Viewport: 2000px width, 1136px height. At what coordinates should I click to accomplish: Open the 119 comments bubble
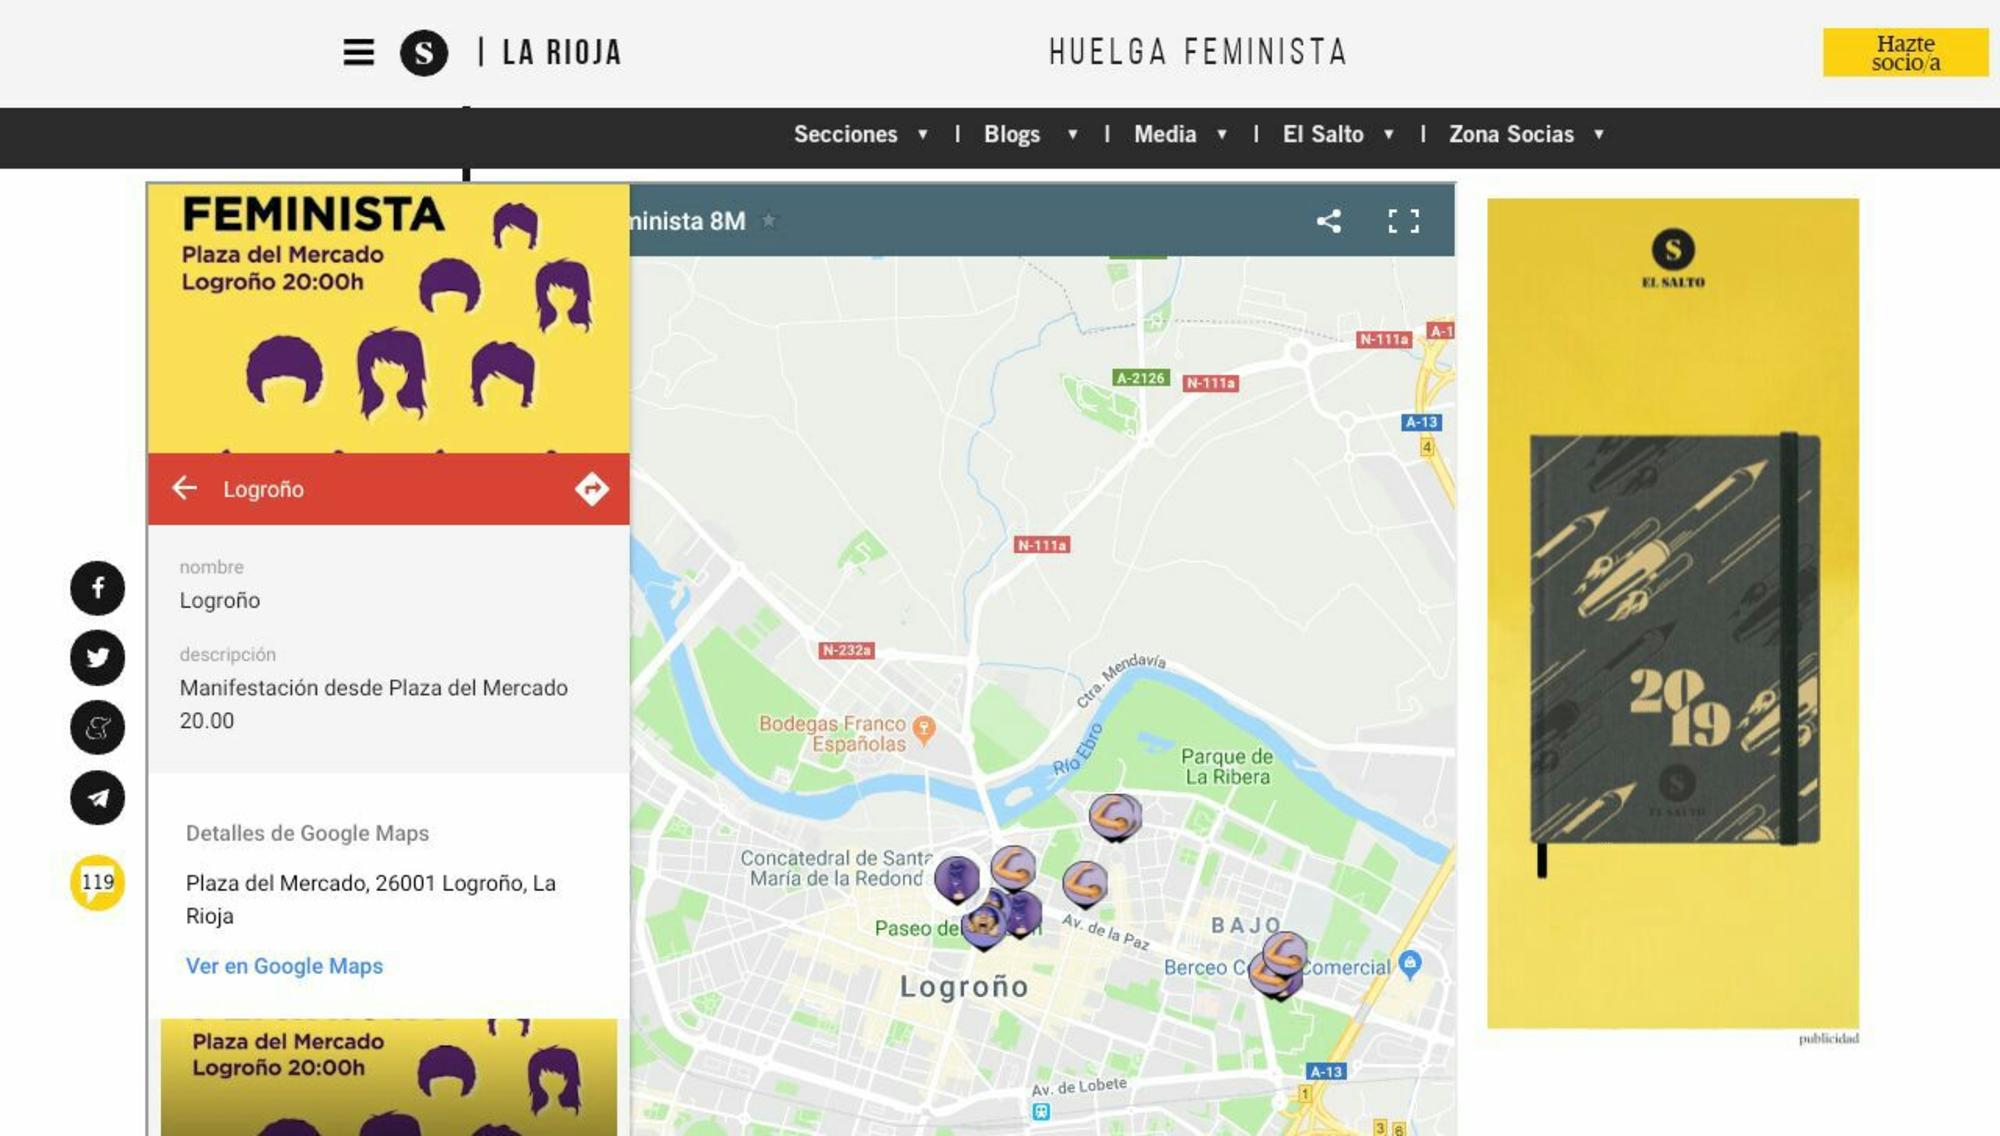click(97, 882)
